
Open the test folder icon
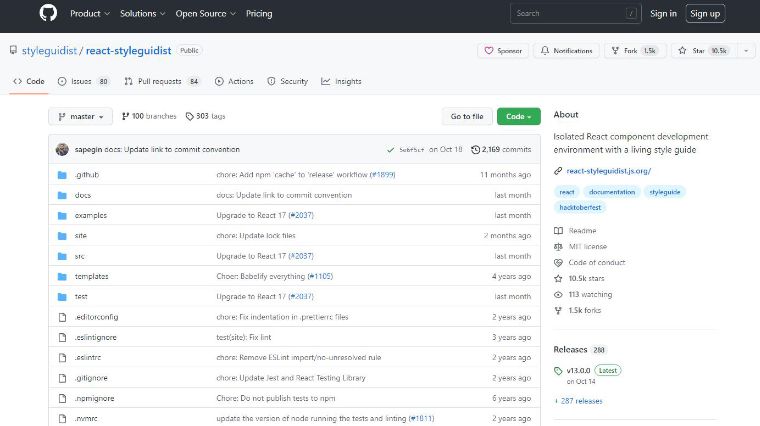62,297
